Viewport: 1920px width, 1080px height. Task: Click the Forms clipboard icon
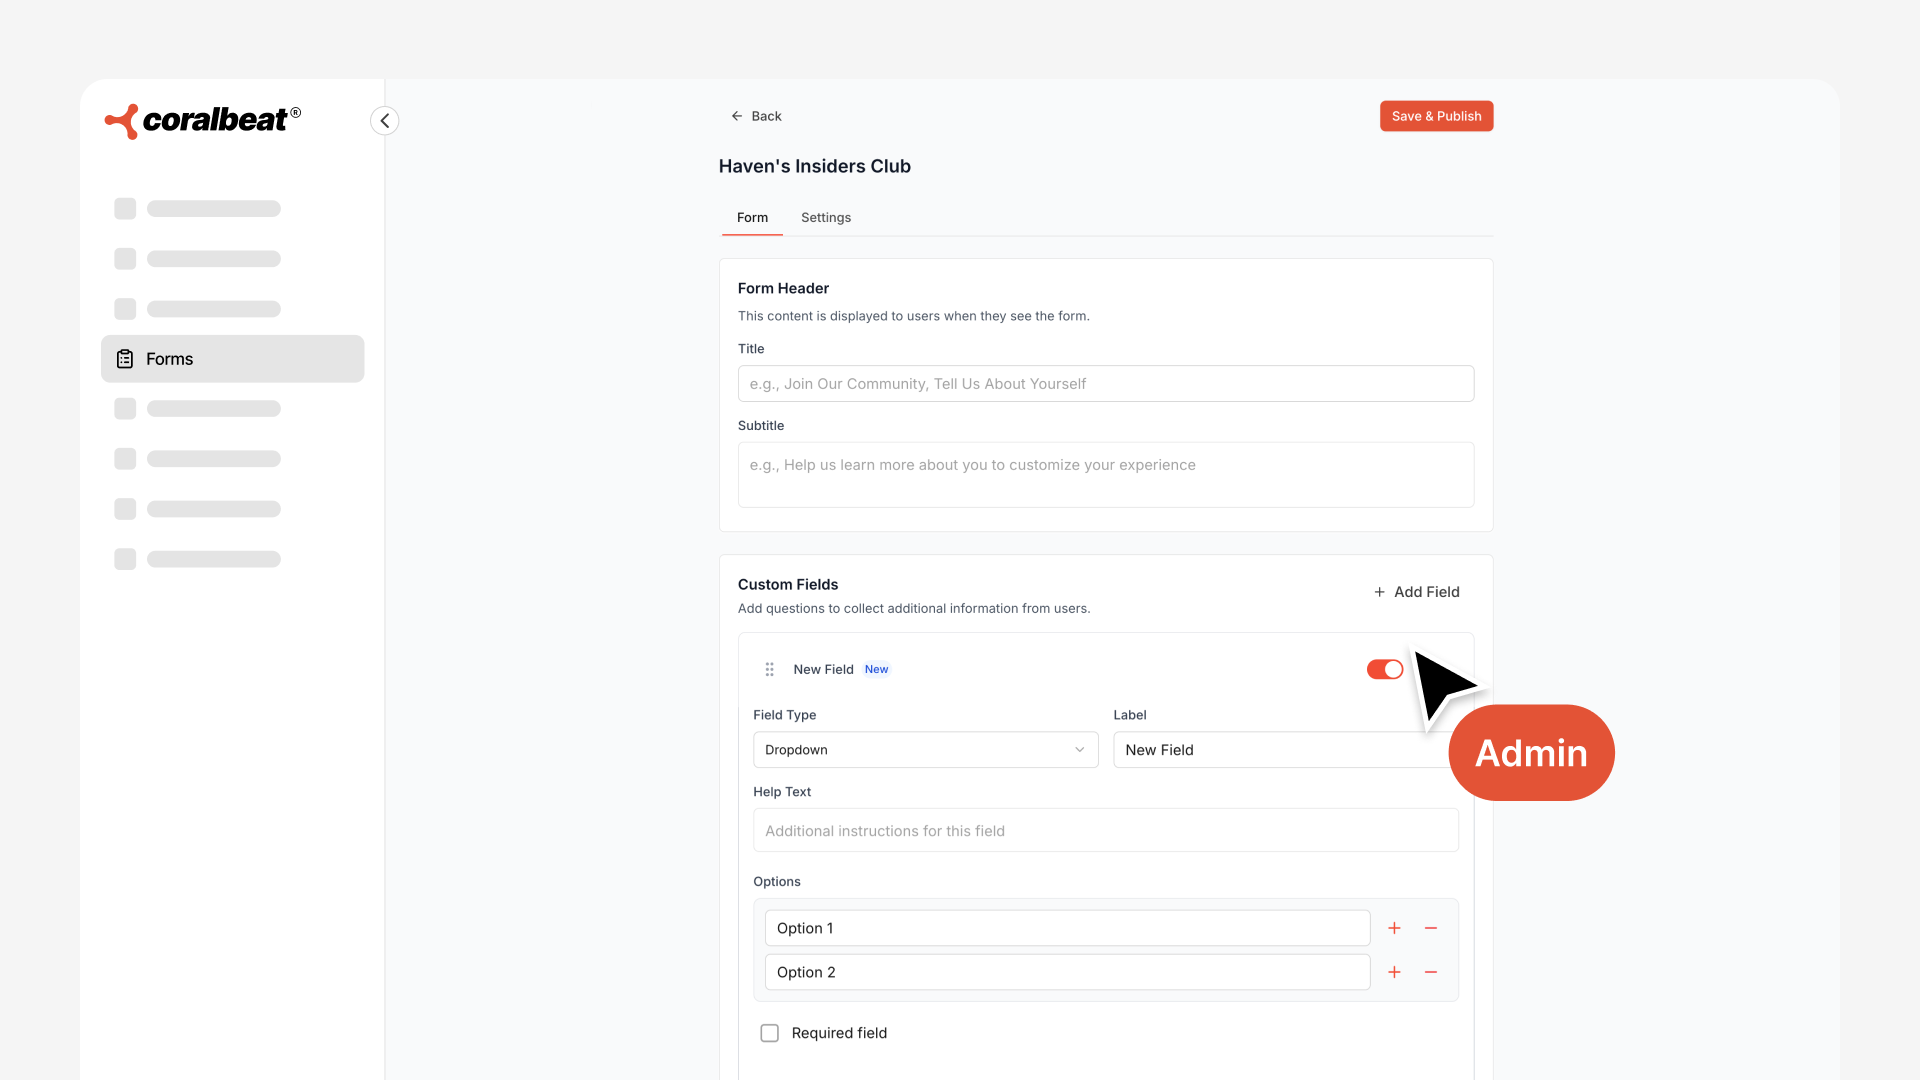point(125,359)
